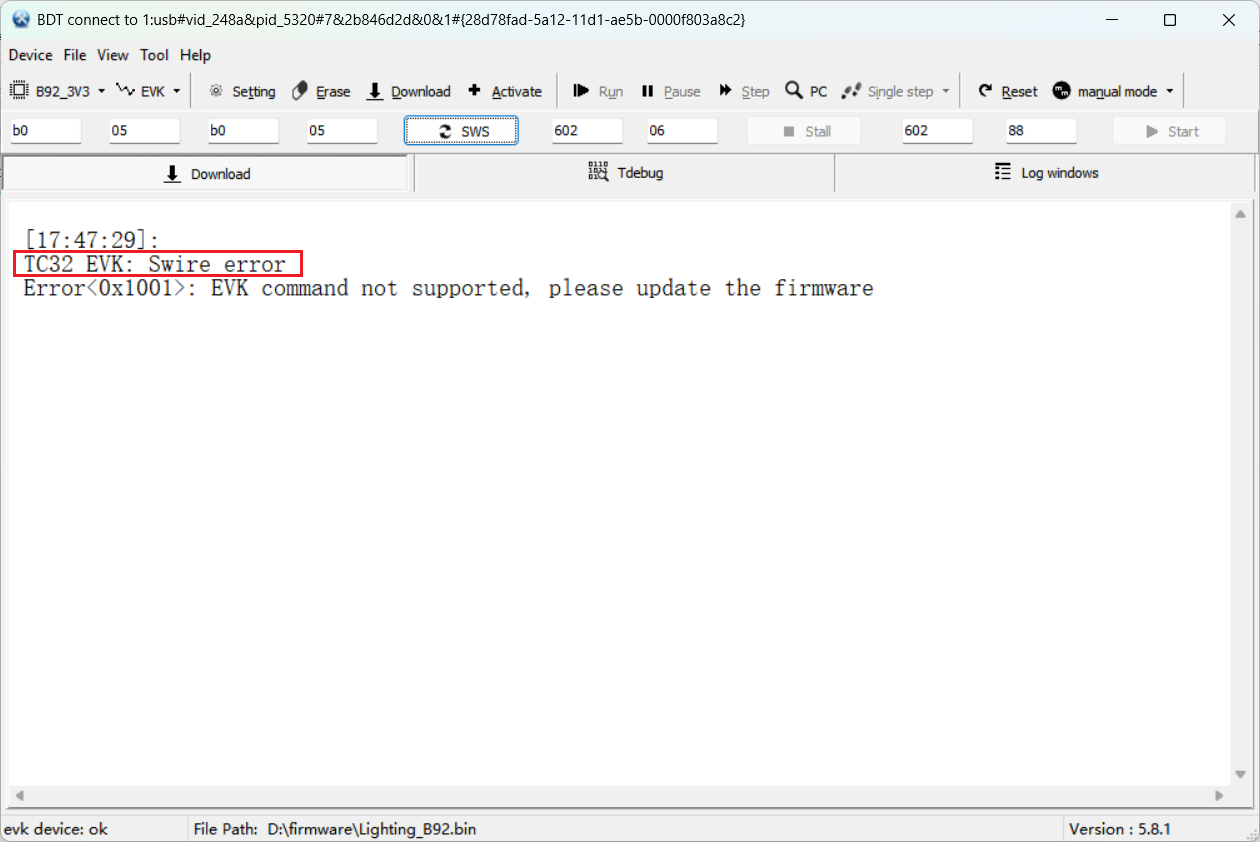The width and height of the screenshot is (1260, 842).
Task: Focus the first 05 input field
Action: (x=144, y=131)
